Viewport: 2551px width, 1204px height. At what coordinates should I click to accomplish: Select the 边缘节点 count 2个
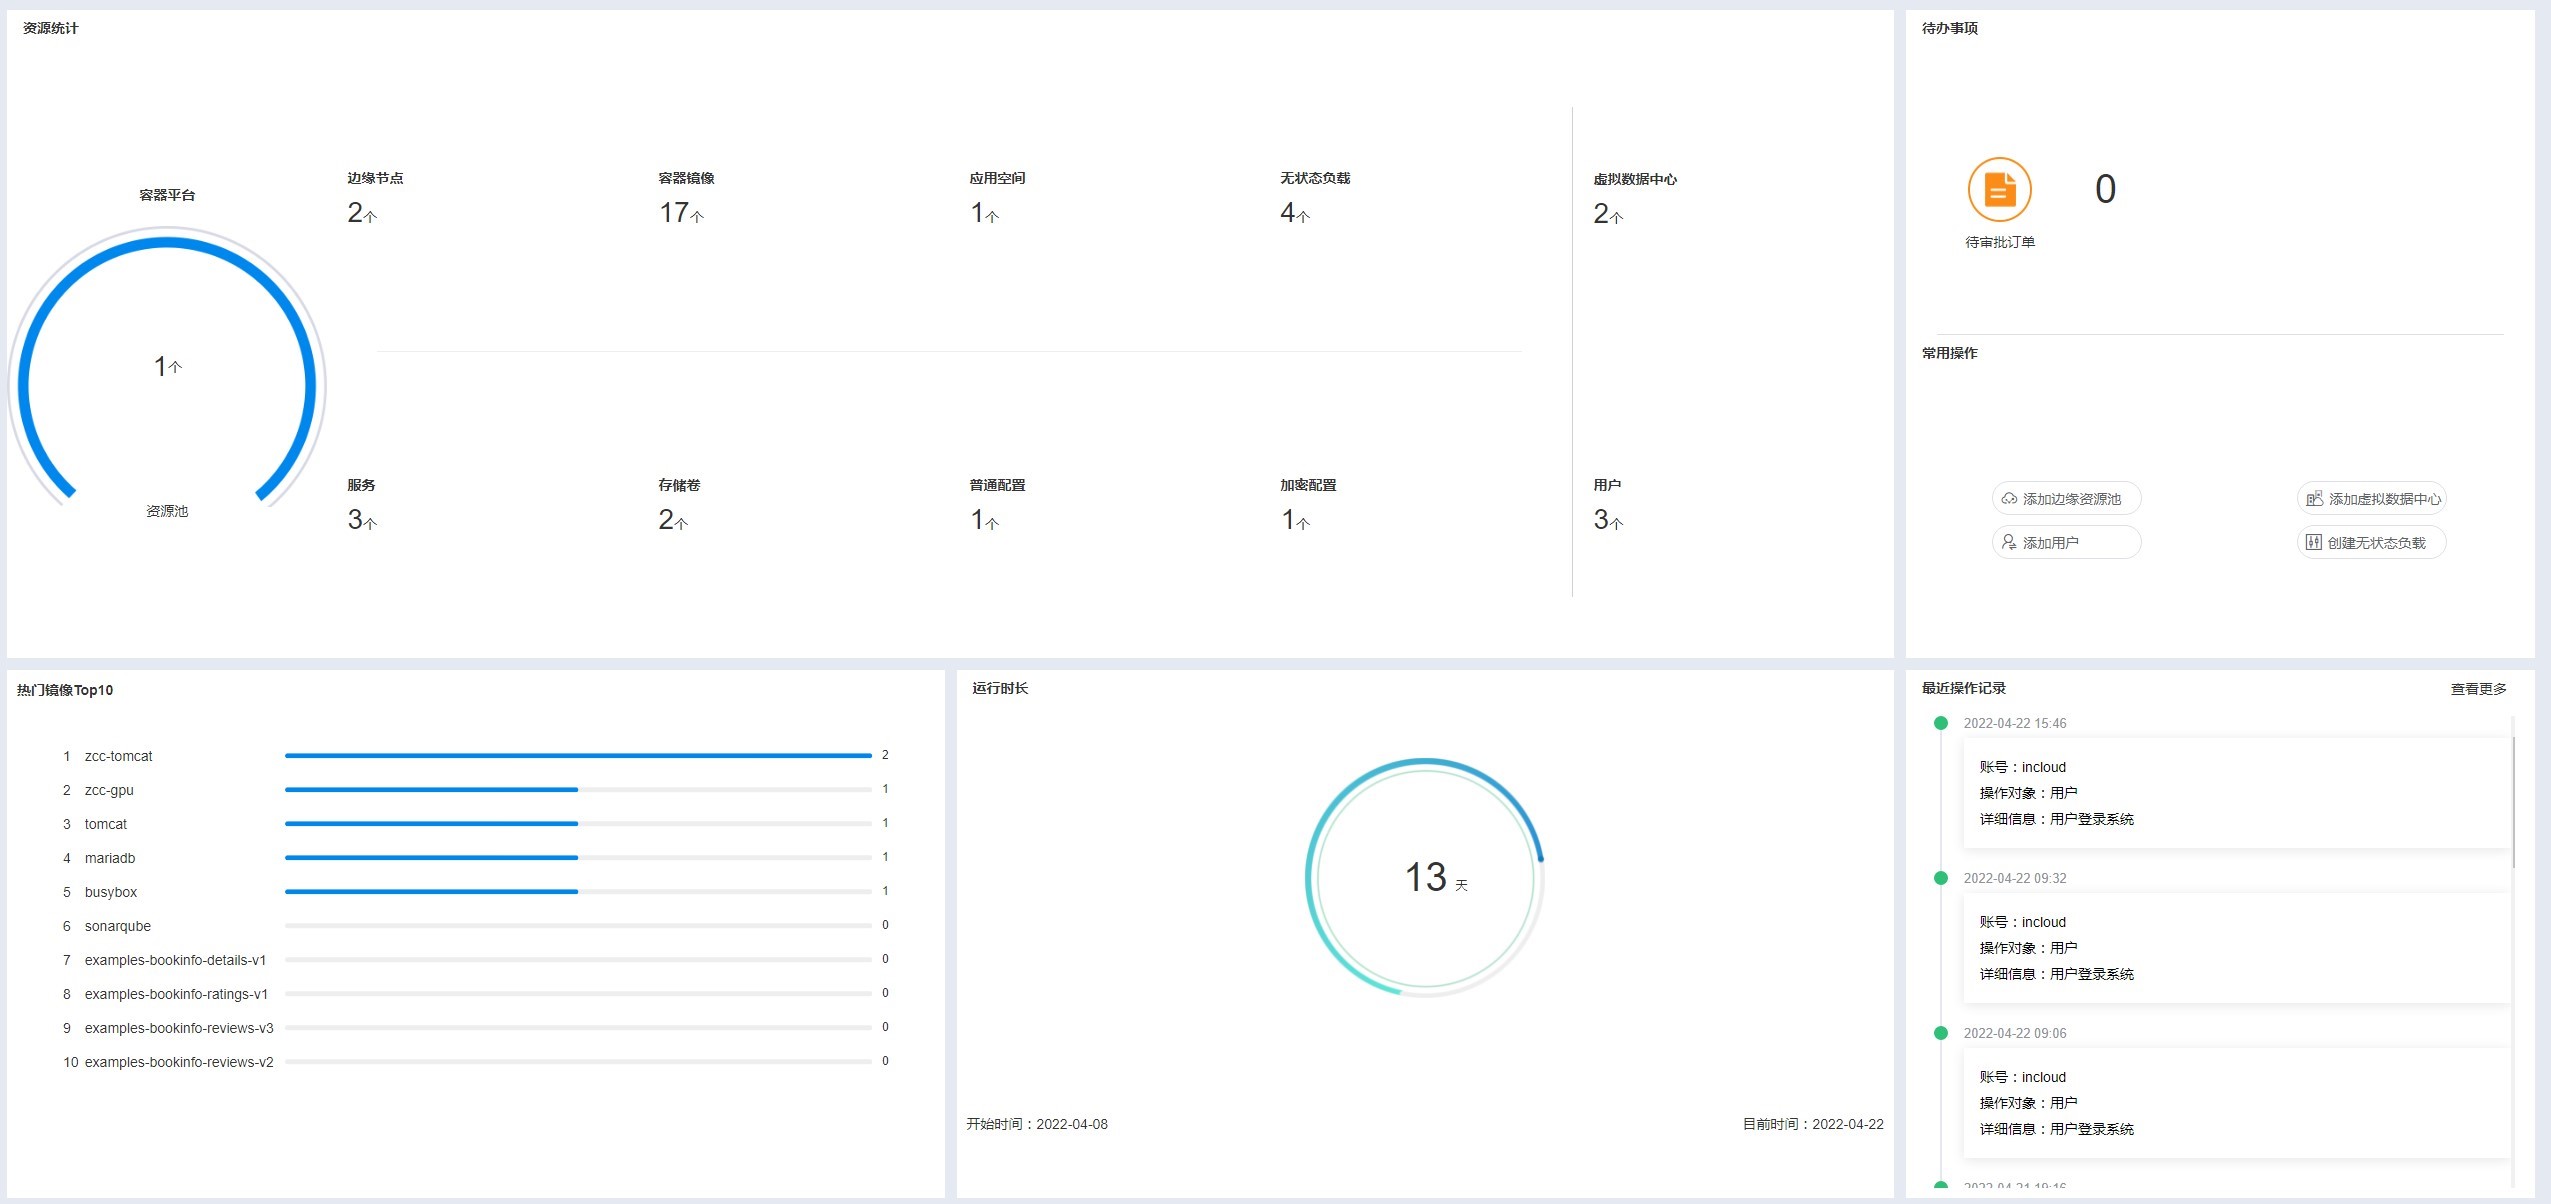point(361,213)
